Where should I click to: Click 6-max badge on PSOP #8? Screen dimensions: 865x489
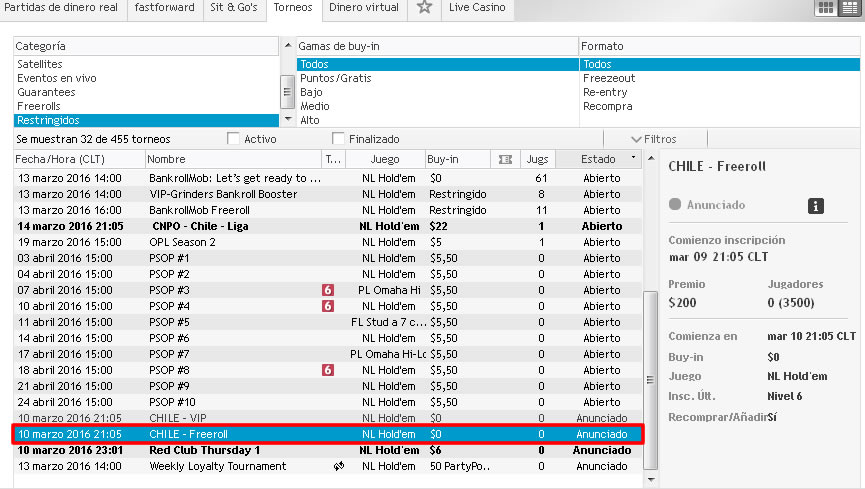tap(327, 370)
